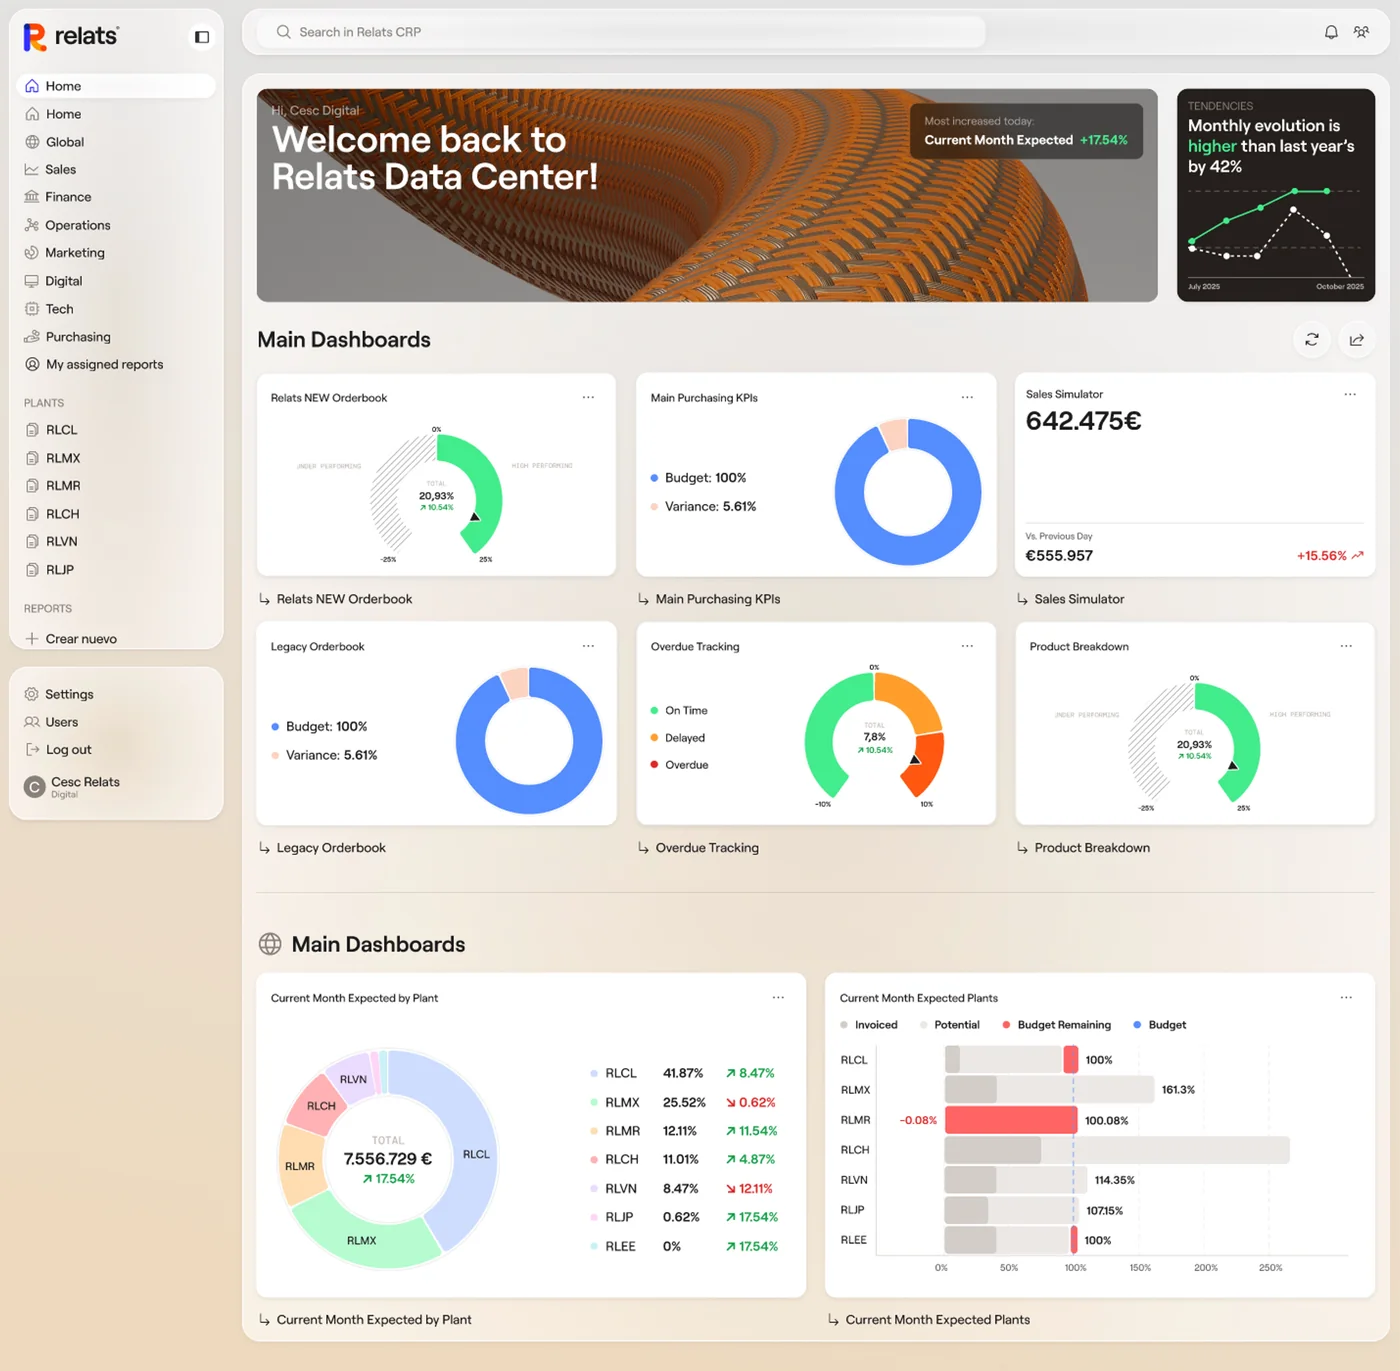Open options menu of Current Month Expected Plants card
The height and width of the screenshot is (1371, 1400).
(1346, 997)
